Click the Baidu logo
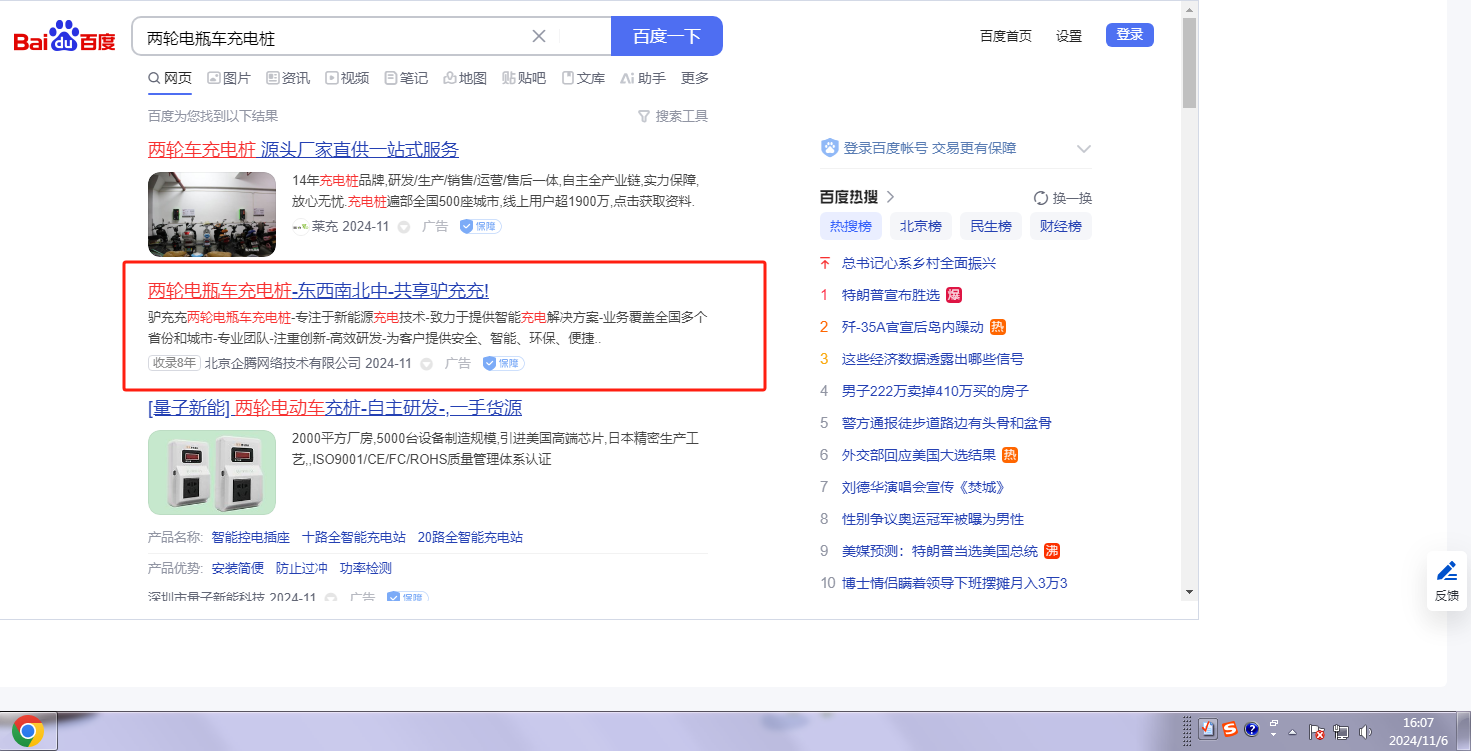The image size is (1471, 751). [64, 37]
